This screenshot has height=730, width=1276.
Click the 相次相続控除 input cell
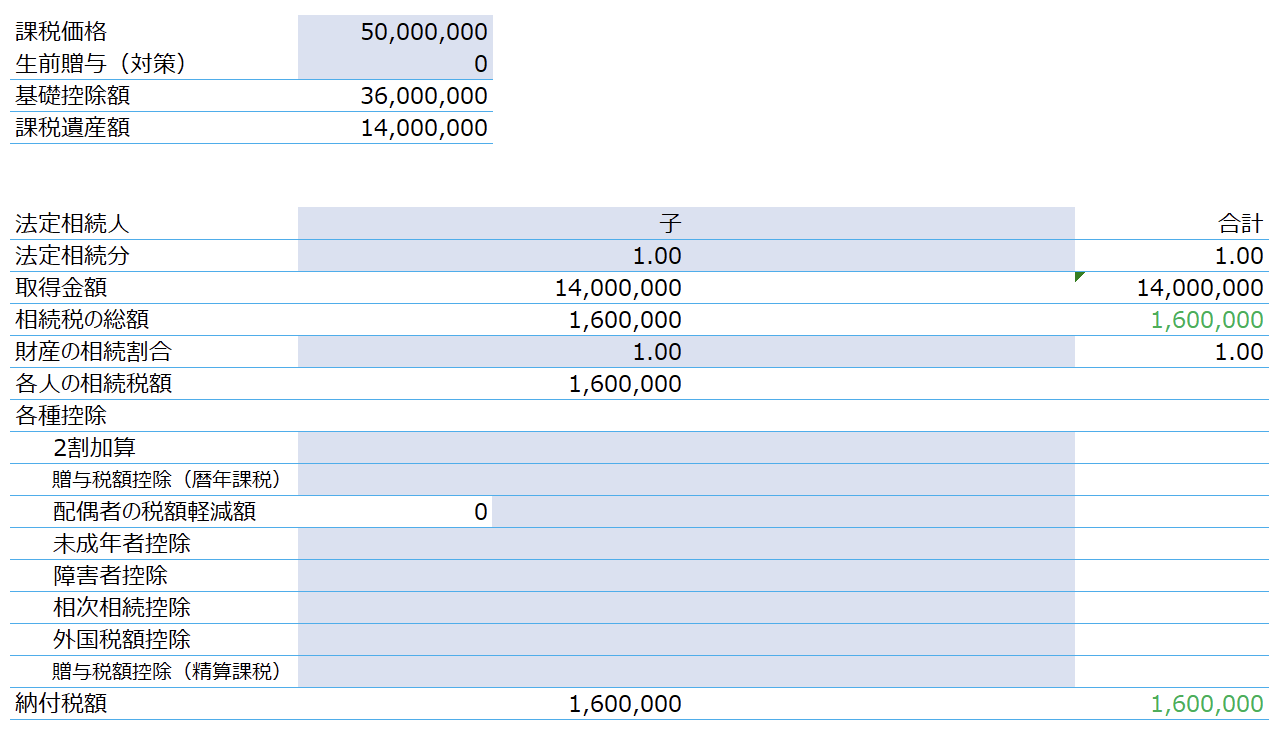(686, 608)
